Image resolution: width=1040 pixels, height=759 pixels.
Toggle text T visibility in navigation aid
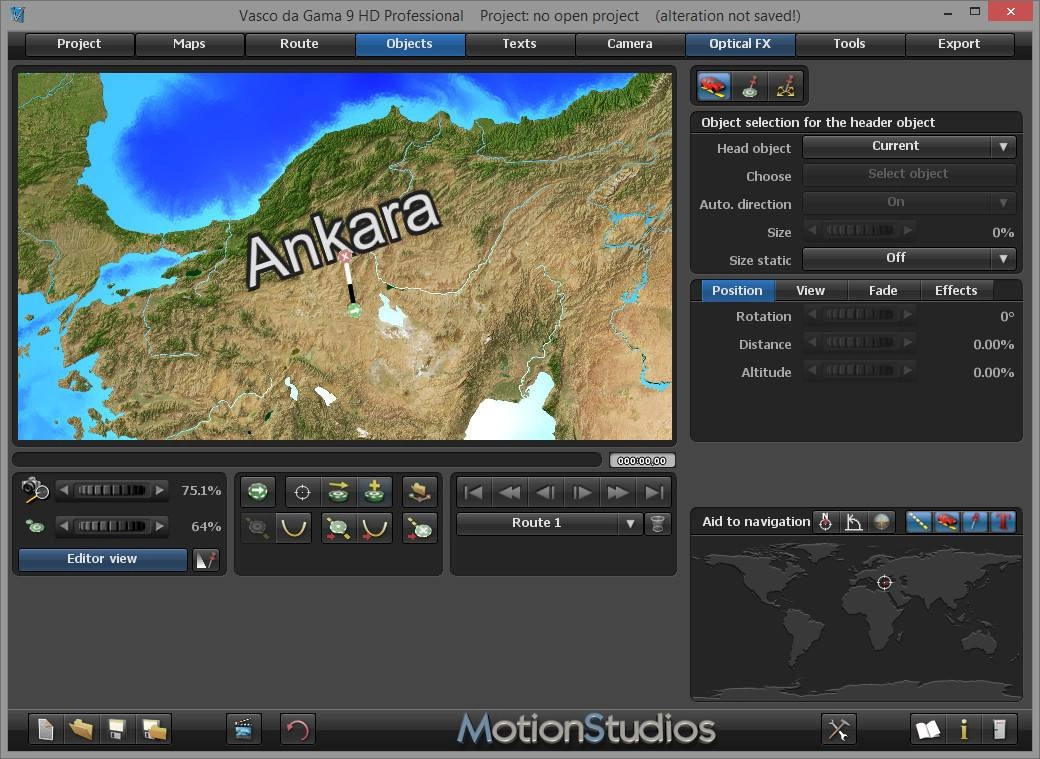click(x=1002, y=522)
